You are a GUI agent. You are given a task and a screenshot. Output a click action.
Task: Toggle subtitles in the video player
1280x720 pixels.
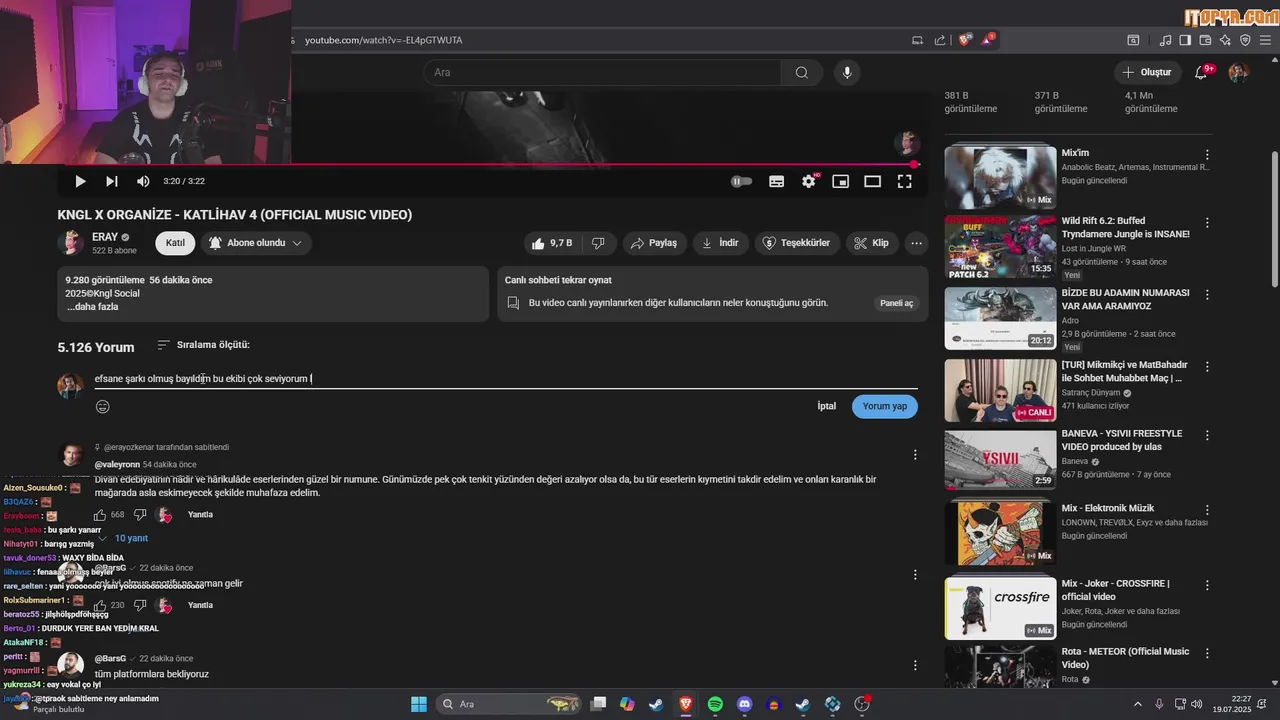(776, 181)
